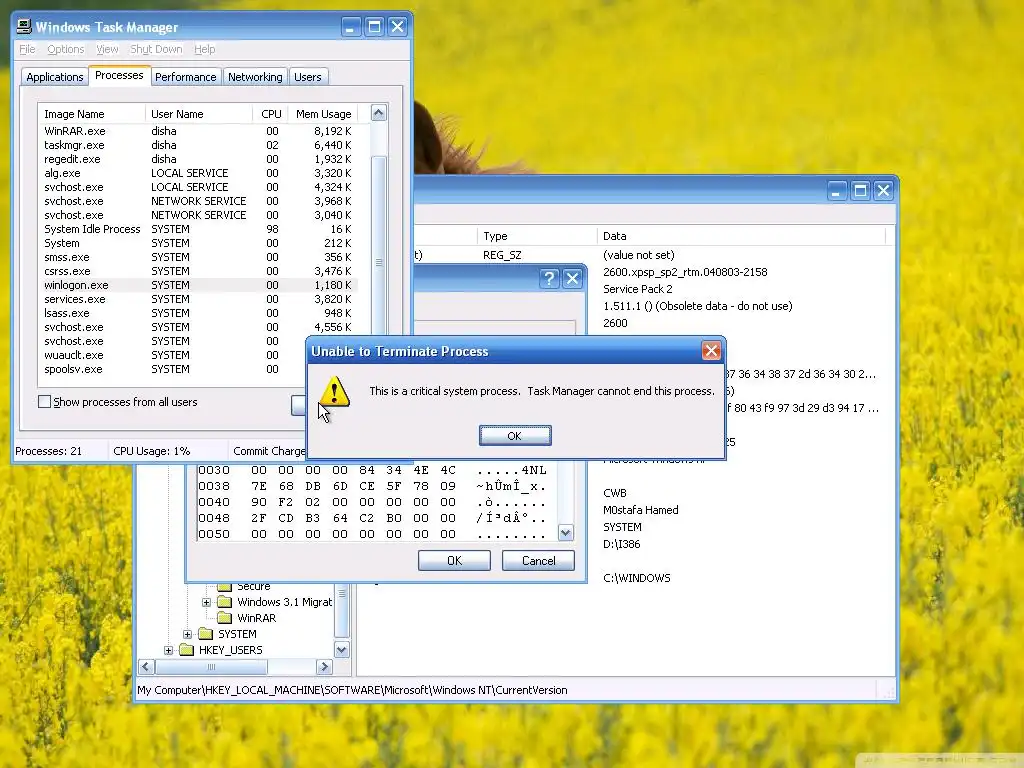Select the Processes tab
Image resolution: width=1024 pixels, height=768 pixels.
point(119,75)
